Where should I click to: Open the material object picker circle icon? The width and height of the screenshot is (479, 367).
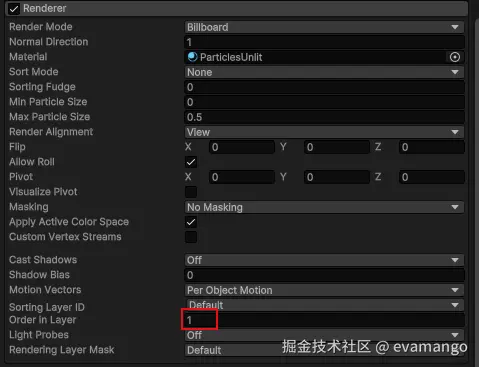(x=455, y=57)
